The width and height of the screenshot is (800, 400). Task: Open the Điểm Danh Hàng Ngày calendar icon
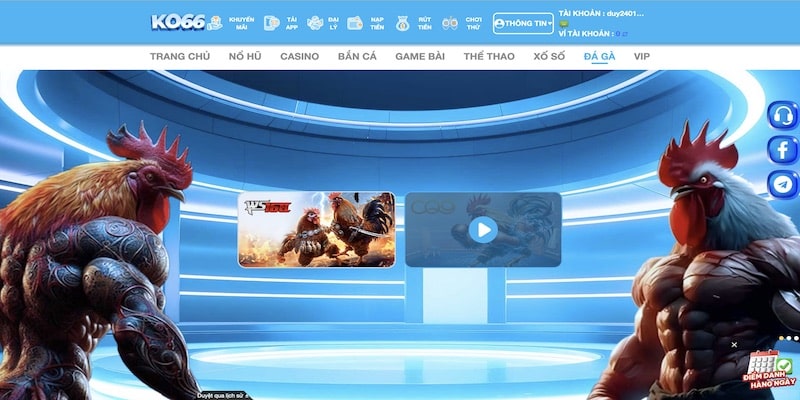pos(771,369)
